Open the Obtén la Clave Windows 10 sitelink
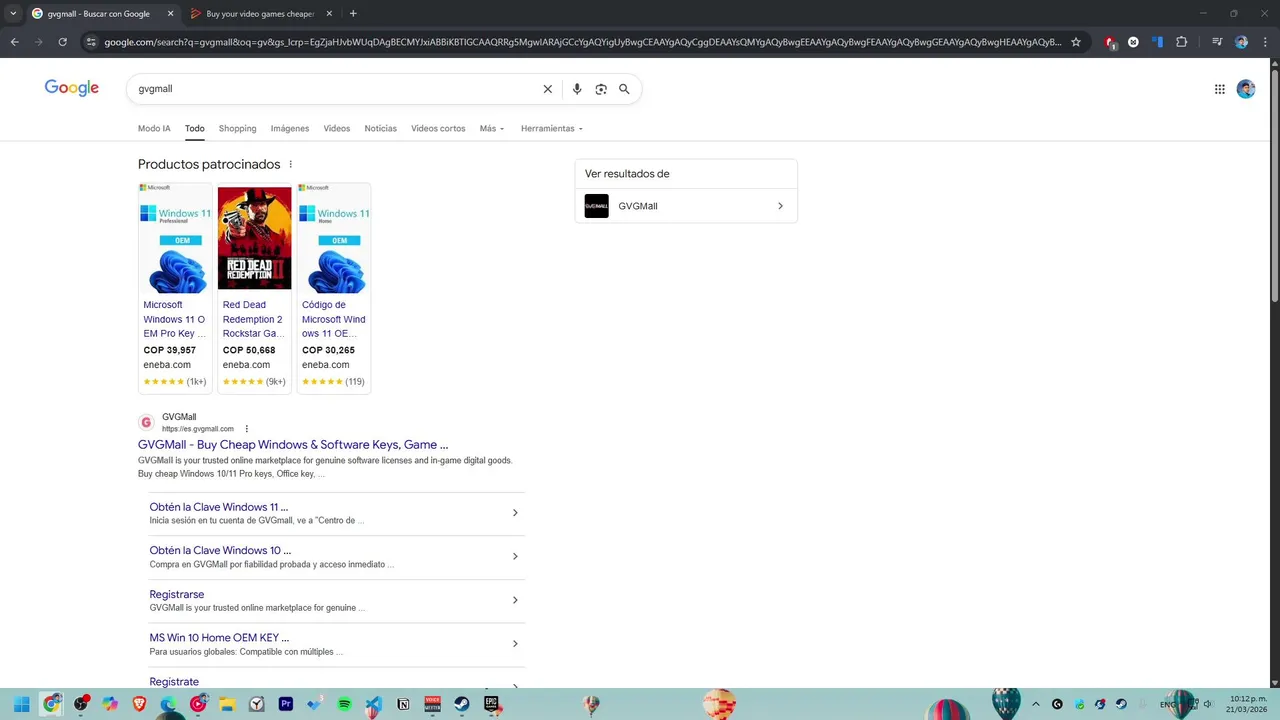Image resolution: width=1280 pixels, height=720 pixels. (x=220, y=551)
